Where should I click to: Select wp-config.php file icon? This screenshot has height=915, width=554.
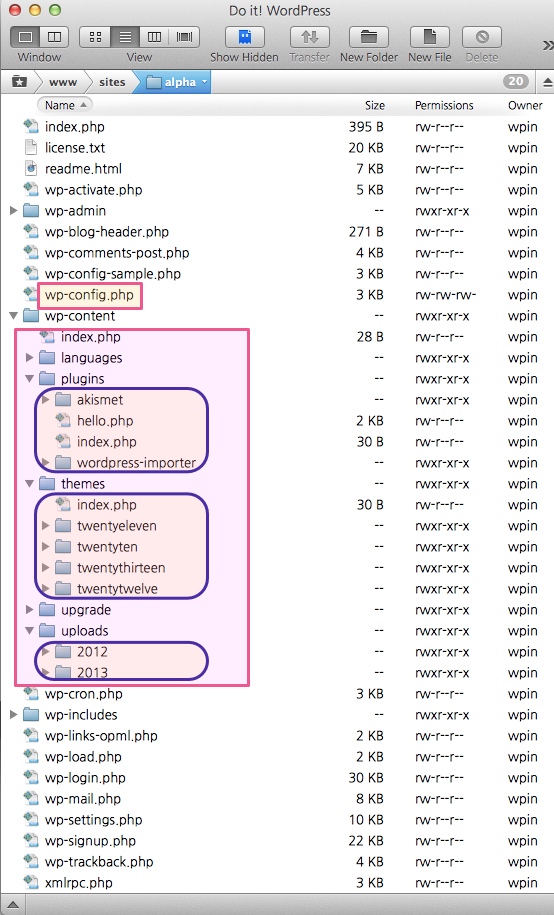coord(30,294)
